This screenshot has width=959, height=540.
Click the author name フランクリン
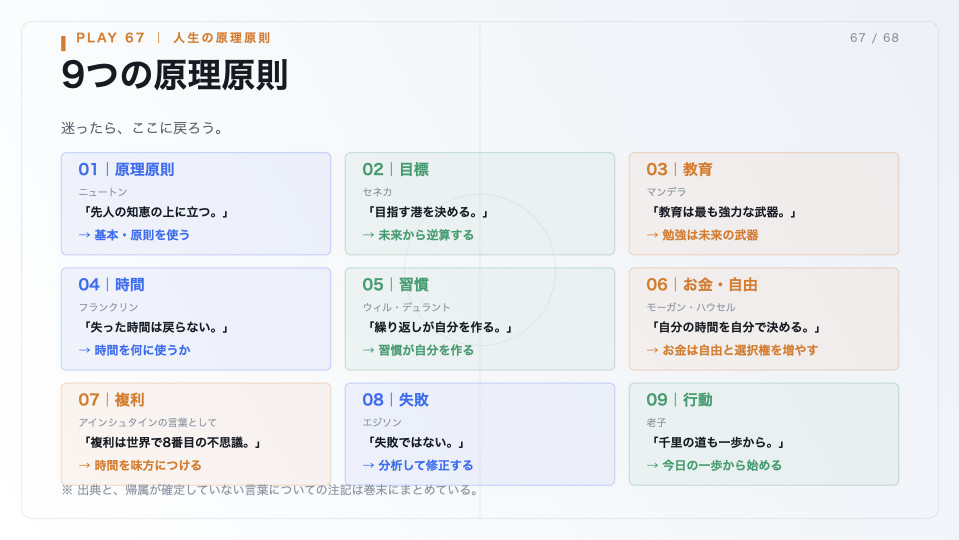point(108,307)
